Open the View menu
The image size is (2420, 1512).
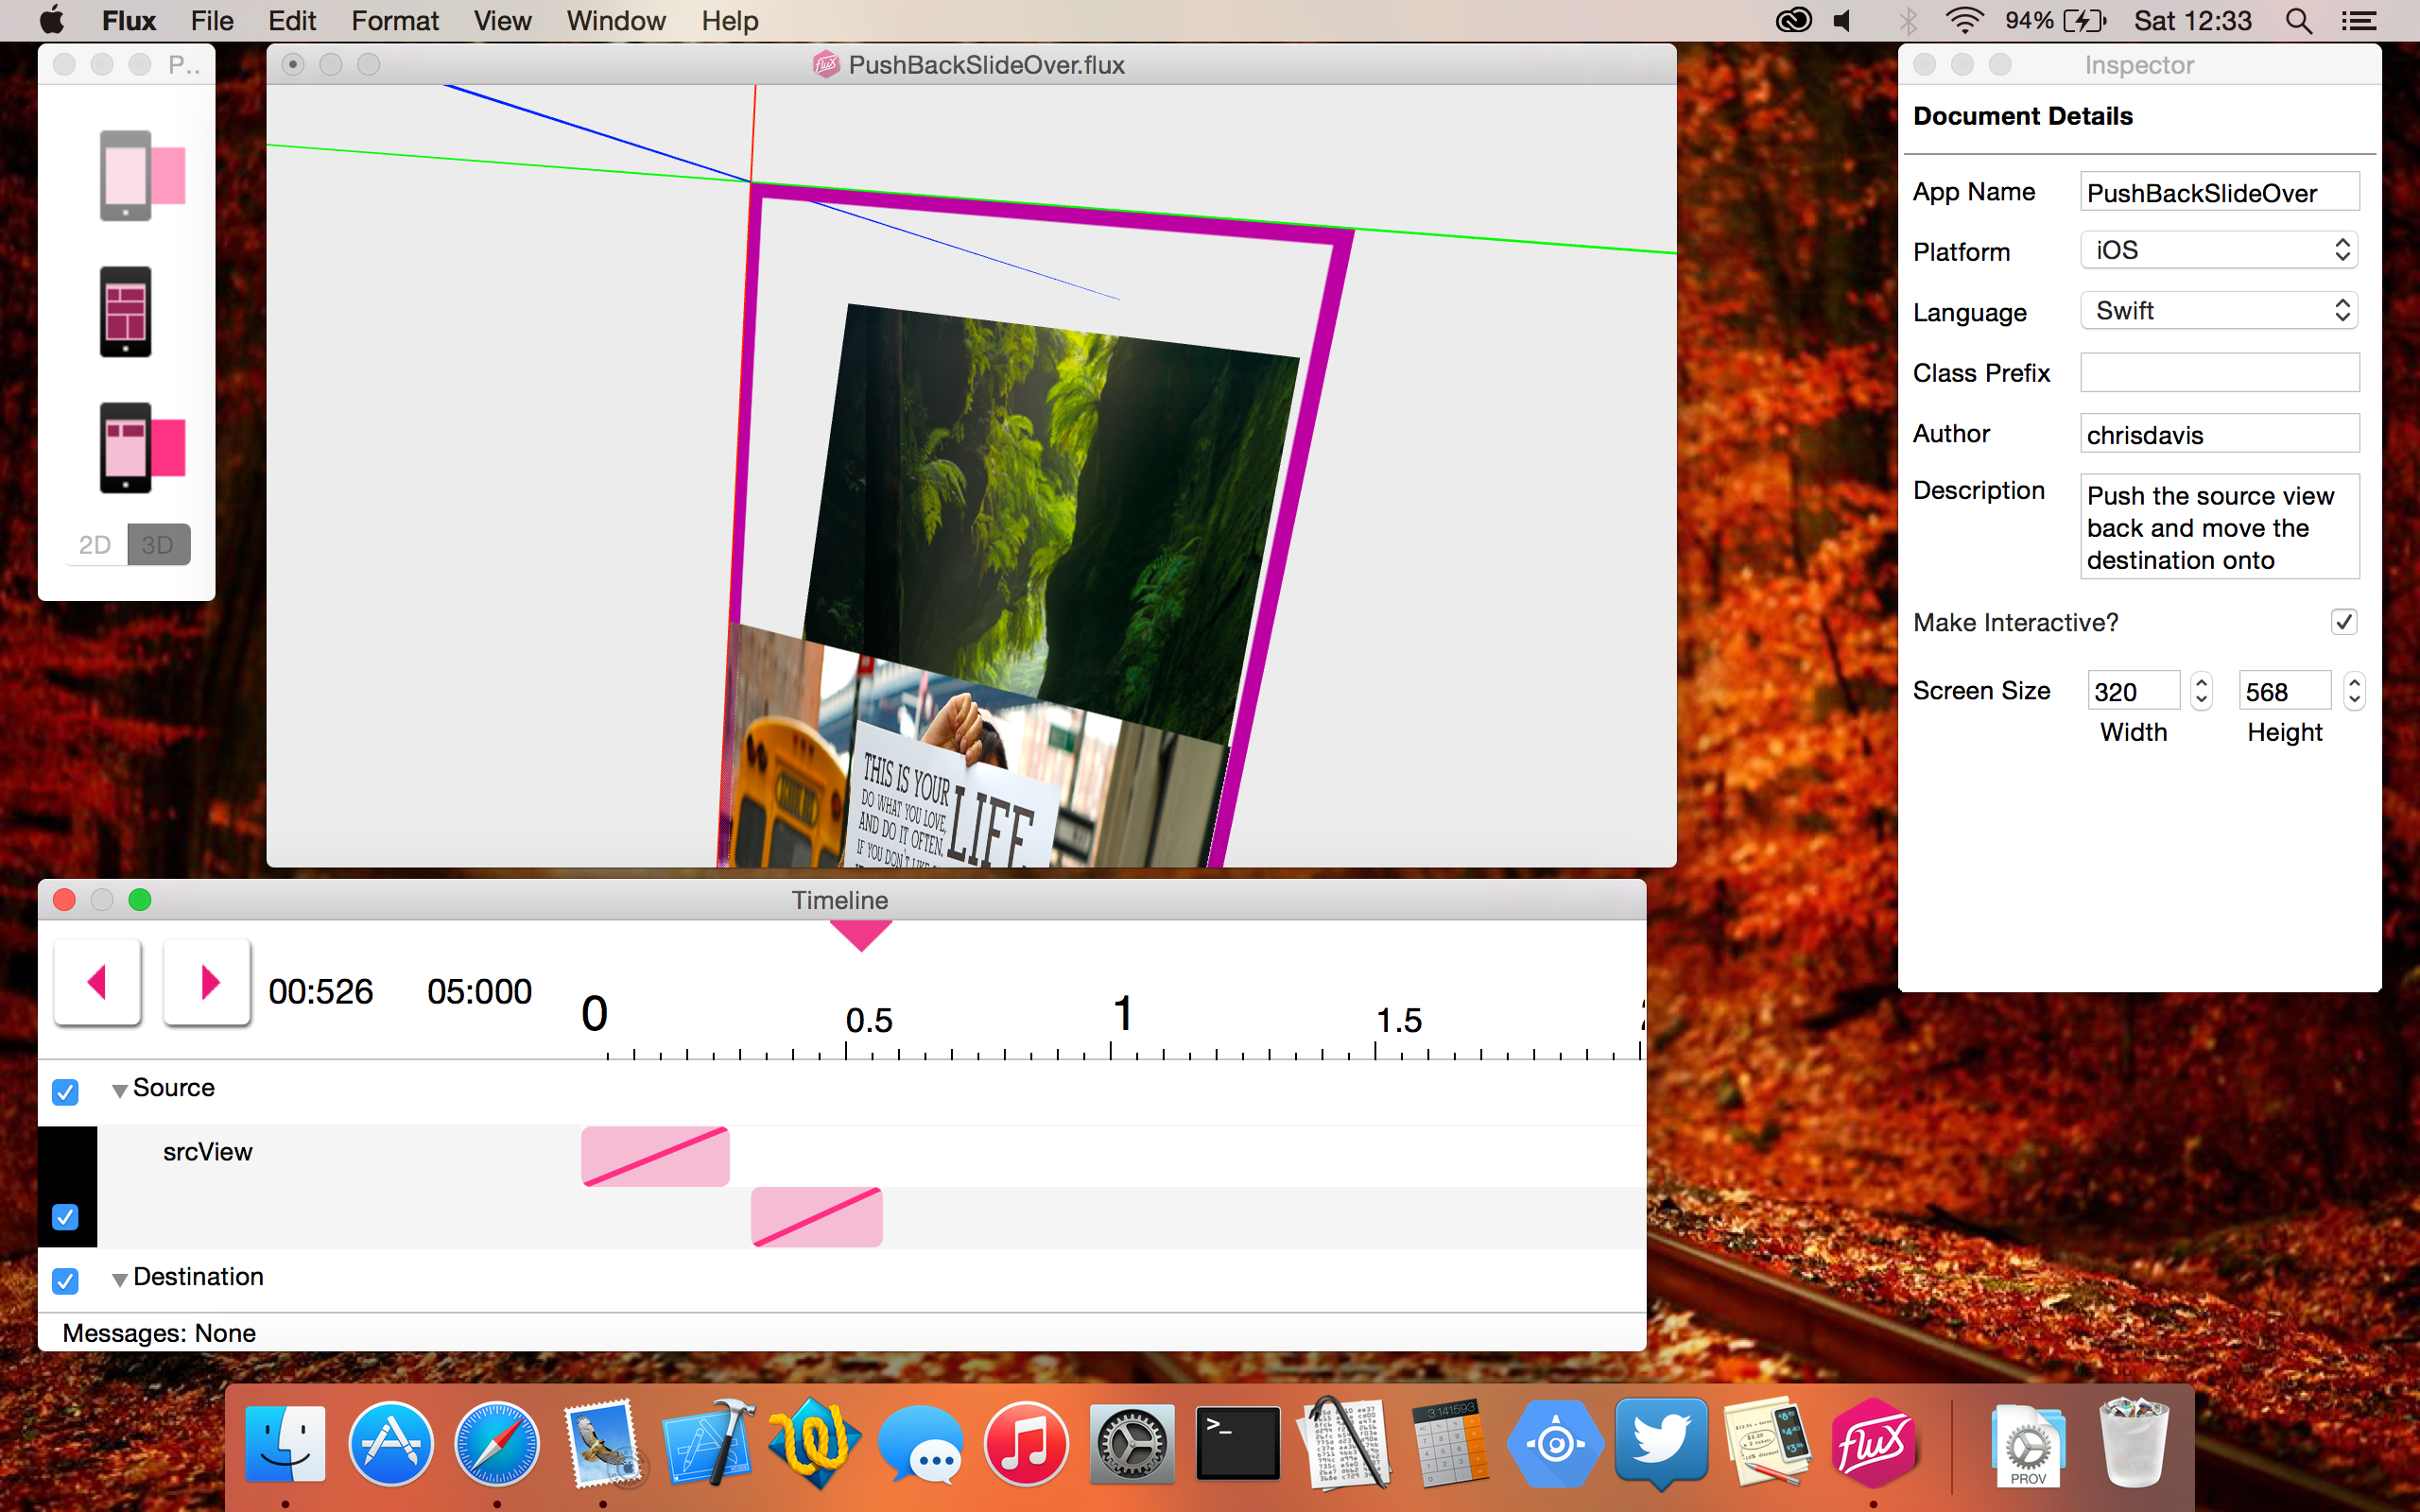pyautogui.click(x=502, y=21)
